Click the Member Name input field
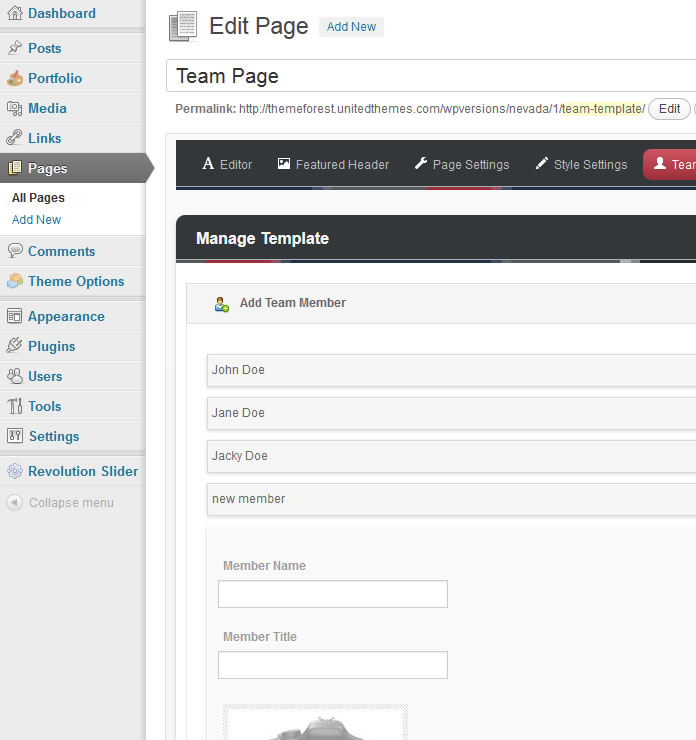The height and width of the screenshot is (740, 696). click(x=333, y=594)
